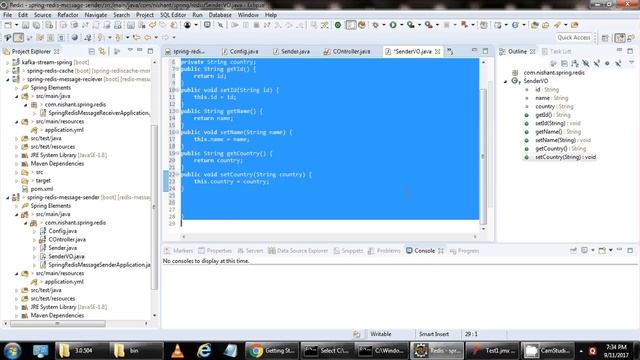The width and height of the screenshot is (640, 360).
Task: Collapse the spring-redis-message-sender project
Action: point(7,198)
